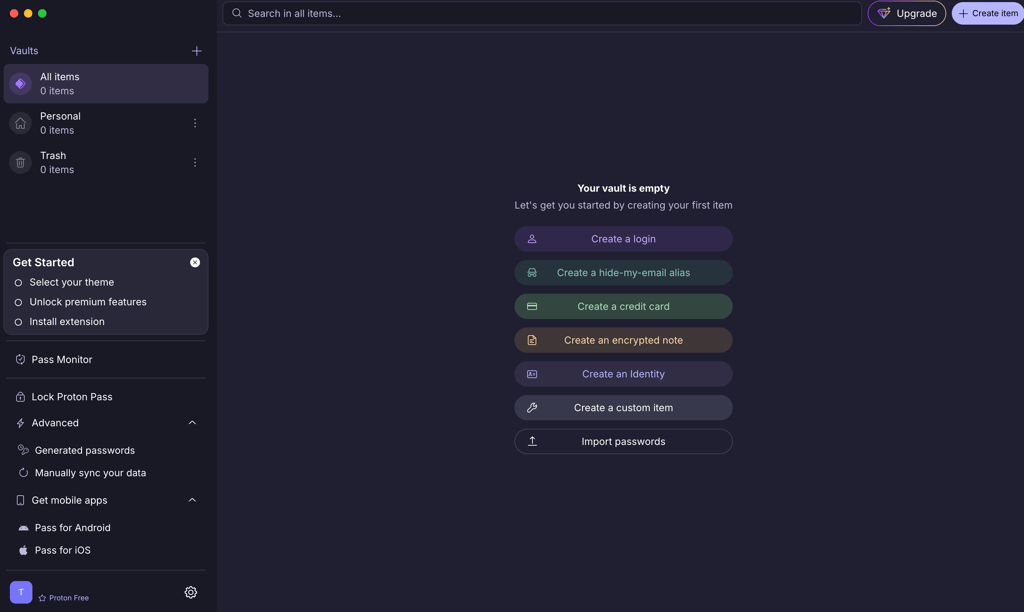Click the macOS green fullscreen window button

(42, 13)
